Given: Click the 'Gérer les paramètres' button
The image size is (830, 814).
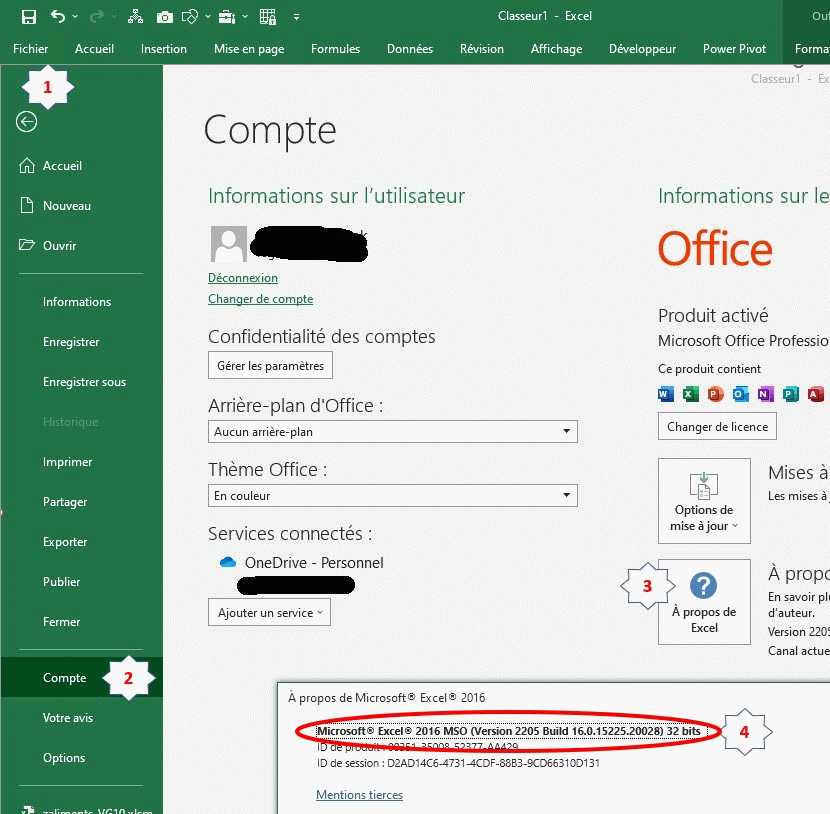Looking at the screenshot, I should 270,365.
